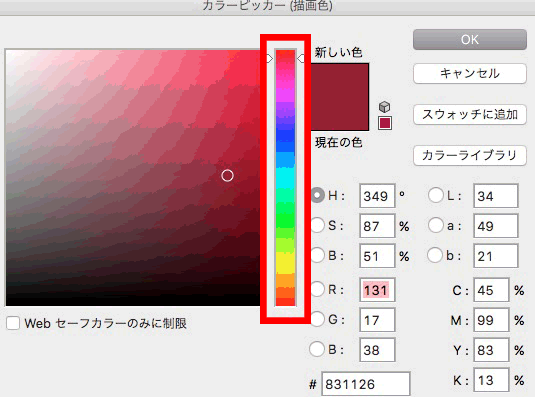Select the Lab a radio button
Image resolution: width=535 pixels, height=397 pixels.
pos(436,225)
